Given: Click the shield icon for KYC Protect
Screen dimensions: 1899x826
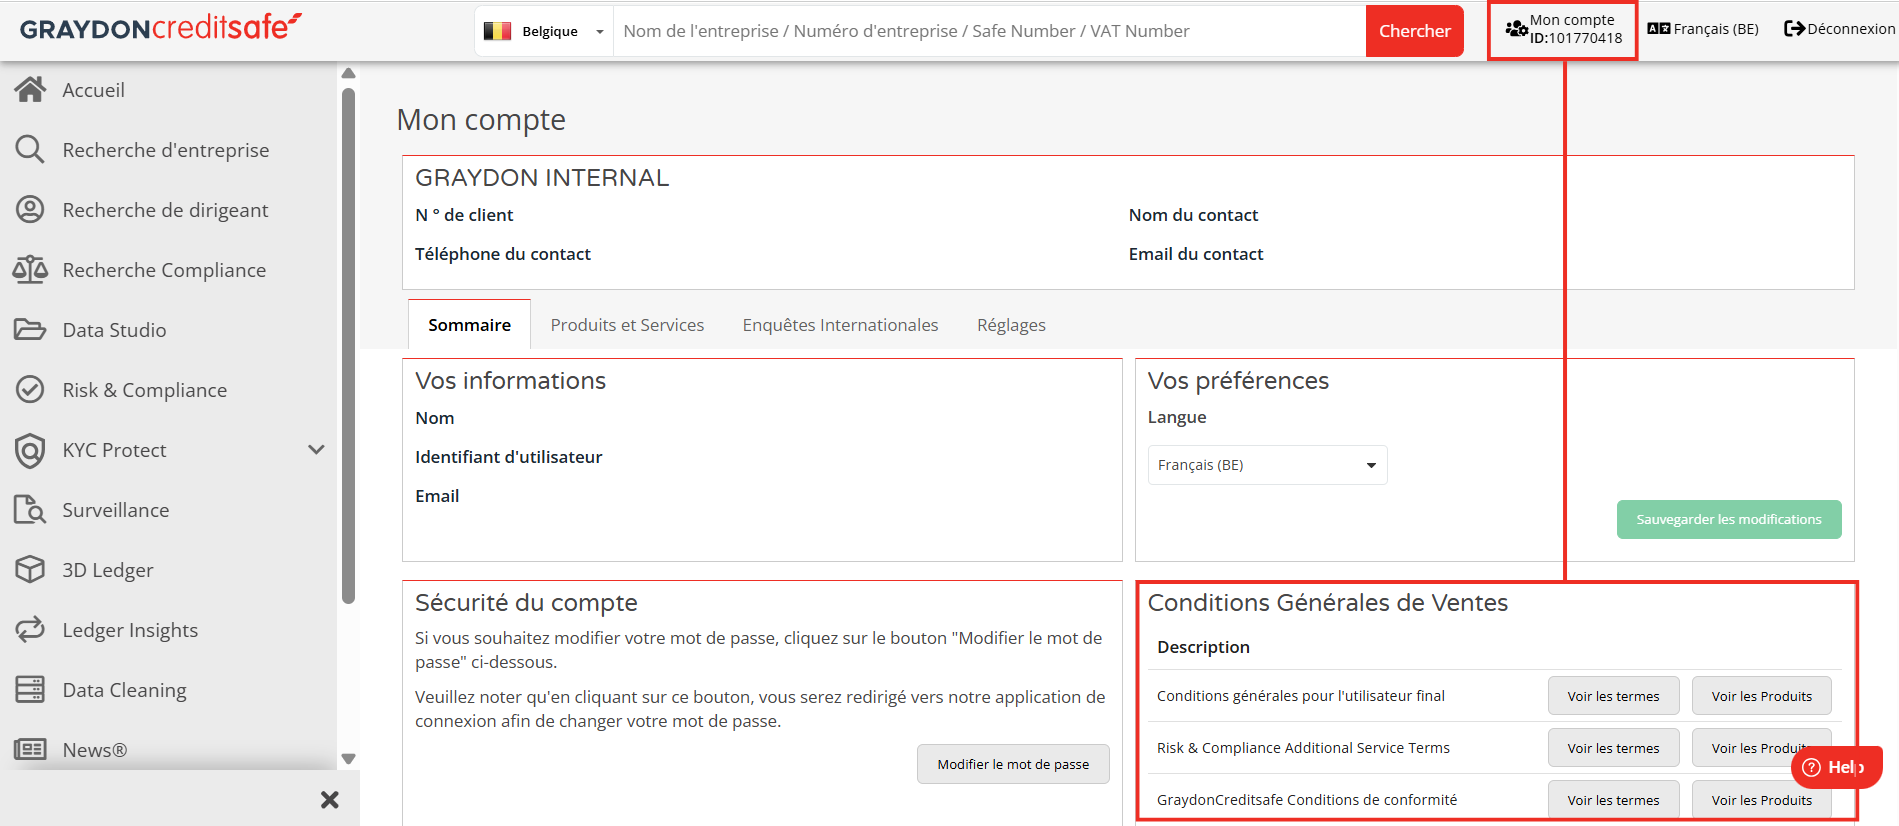Looking at the screenshot, I should 30,450.
